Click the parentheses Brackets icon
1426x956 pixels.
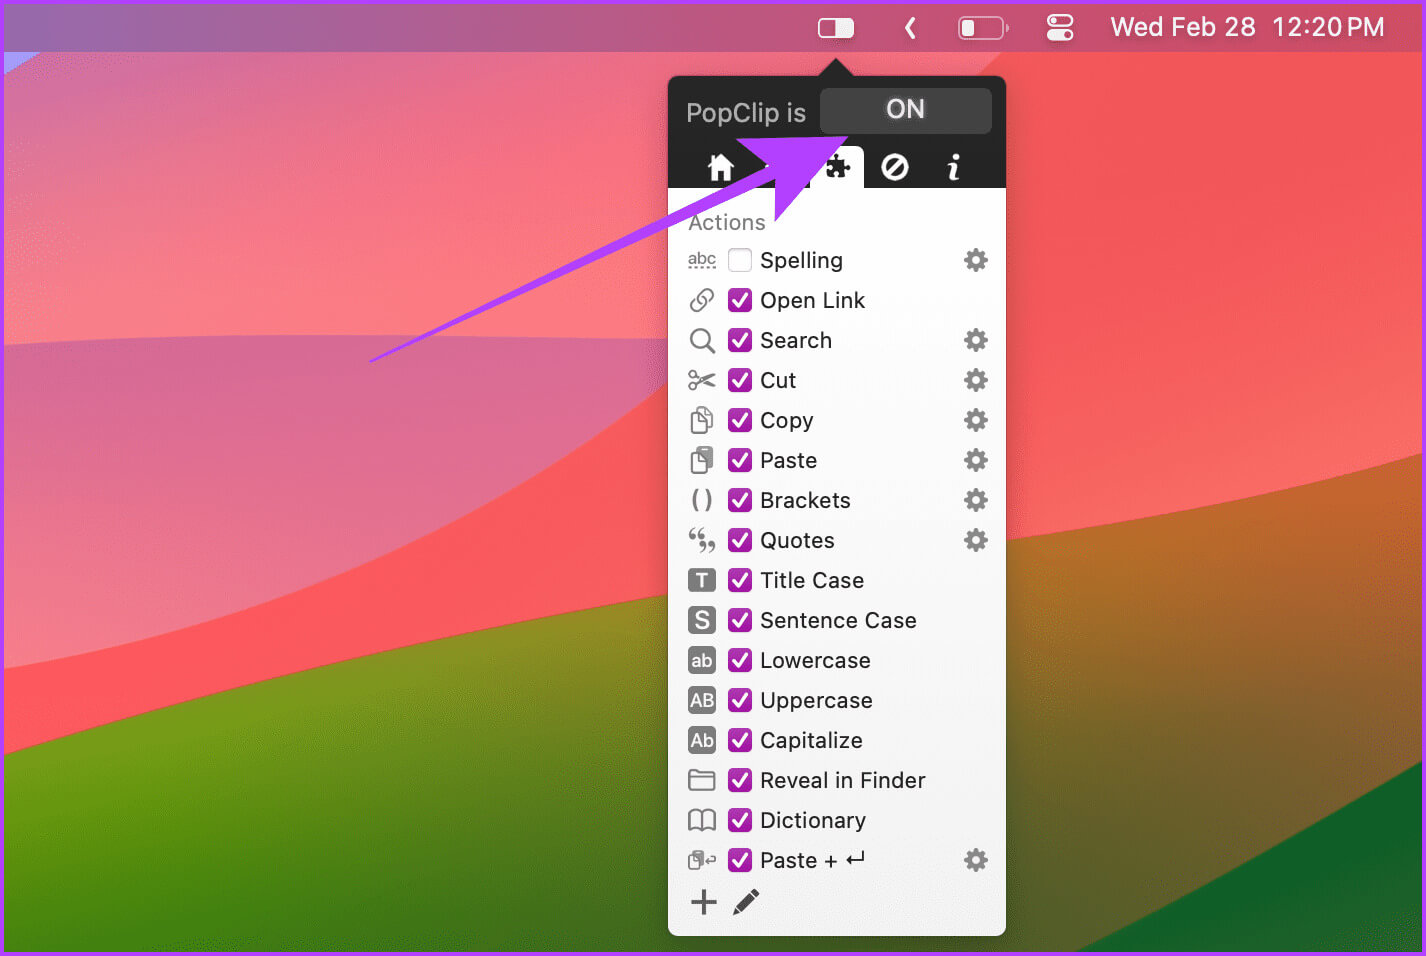coord(702,500)
